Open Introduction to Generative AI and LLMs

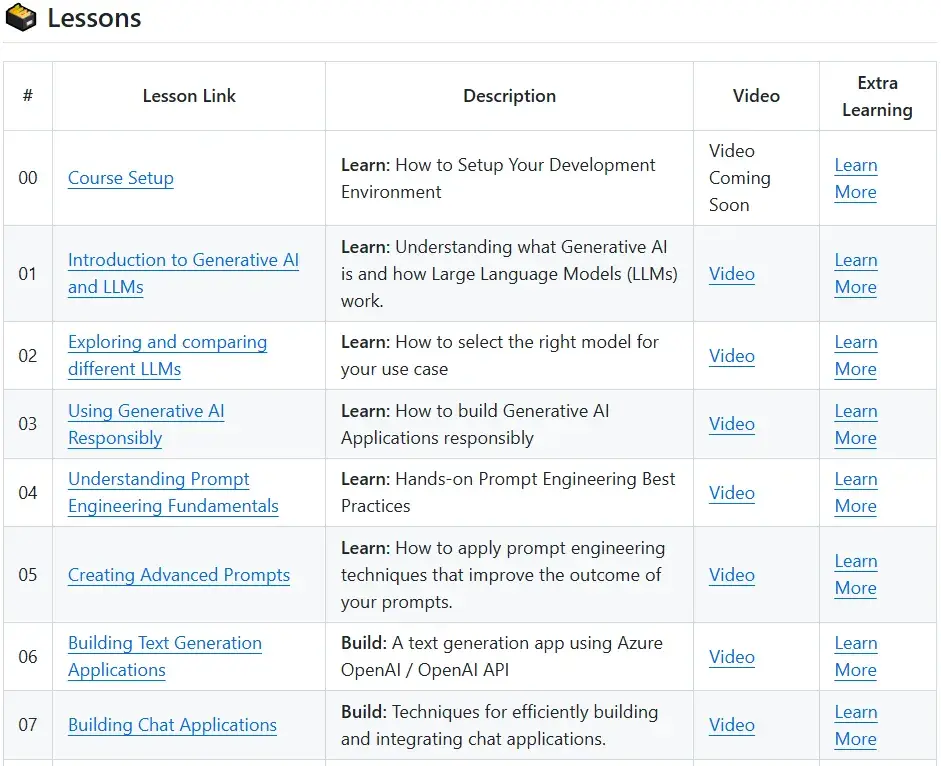pos(183,260)
